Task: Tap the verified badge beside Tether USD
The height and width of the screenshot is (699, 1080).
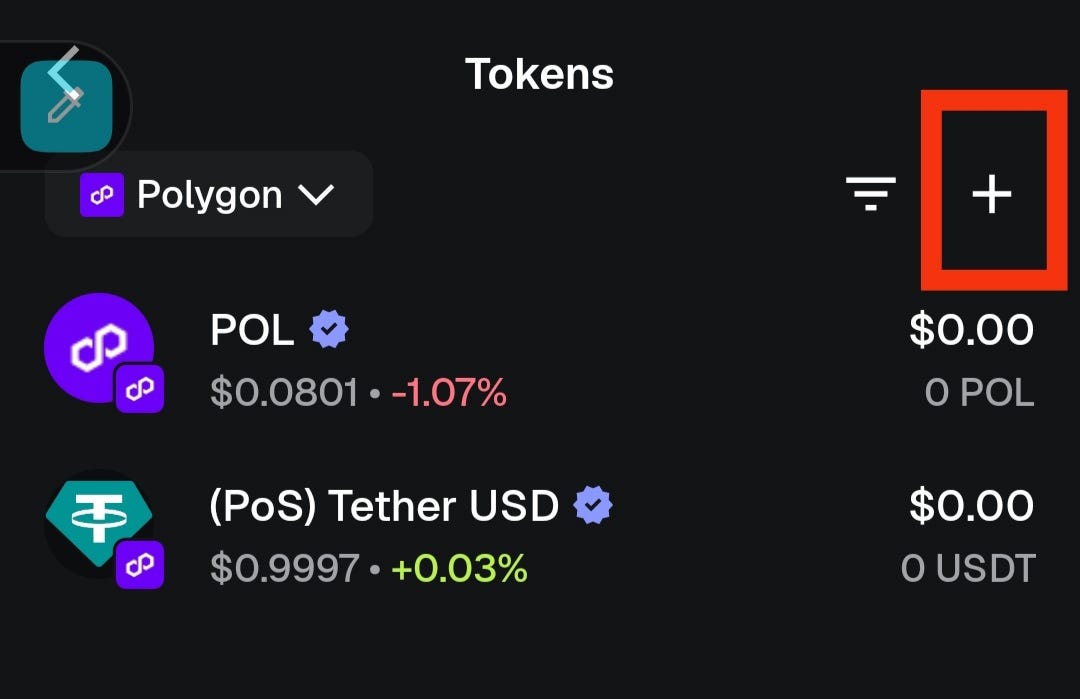Action: tap(593, 505)
